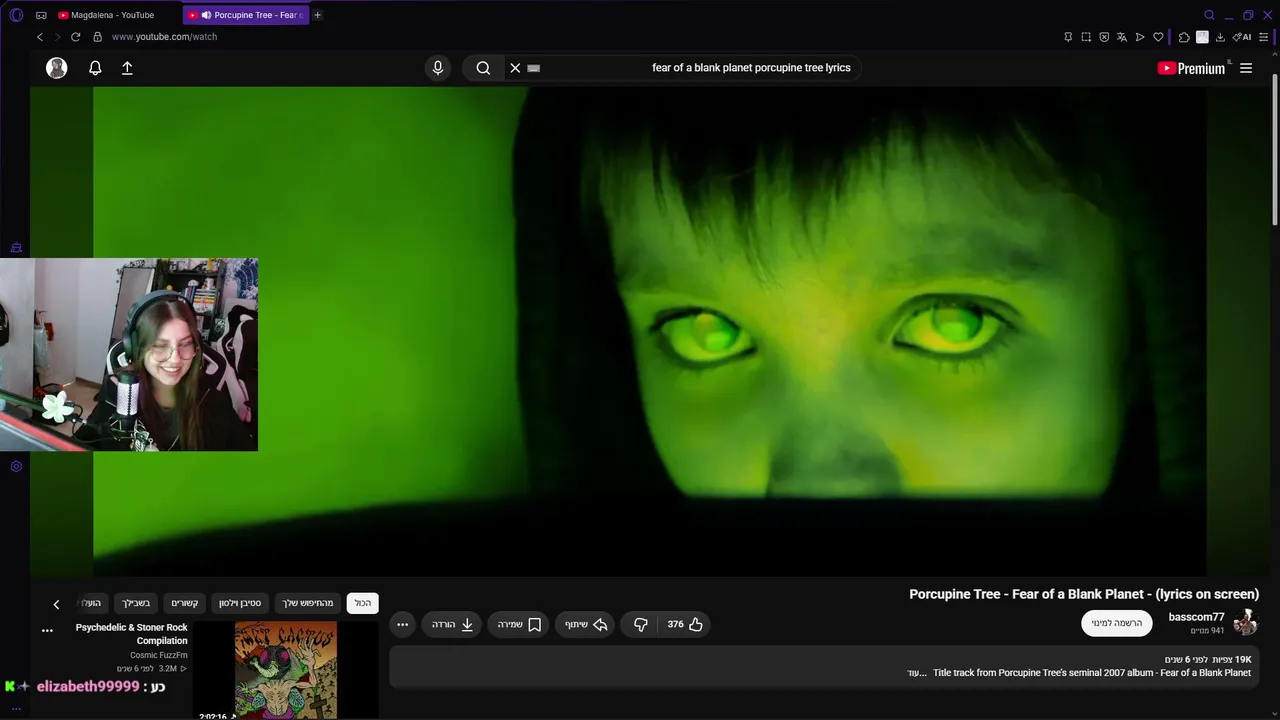Clear the YouTube search box

(515, 68)
